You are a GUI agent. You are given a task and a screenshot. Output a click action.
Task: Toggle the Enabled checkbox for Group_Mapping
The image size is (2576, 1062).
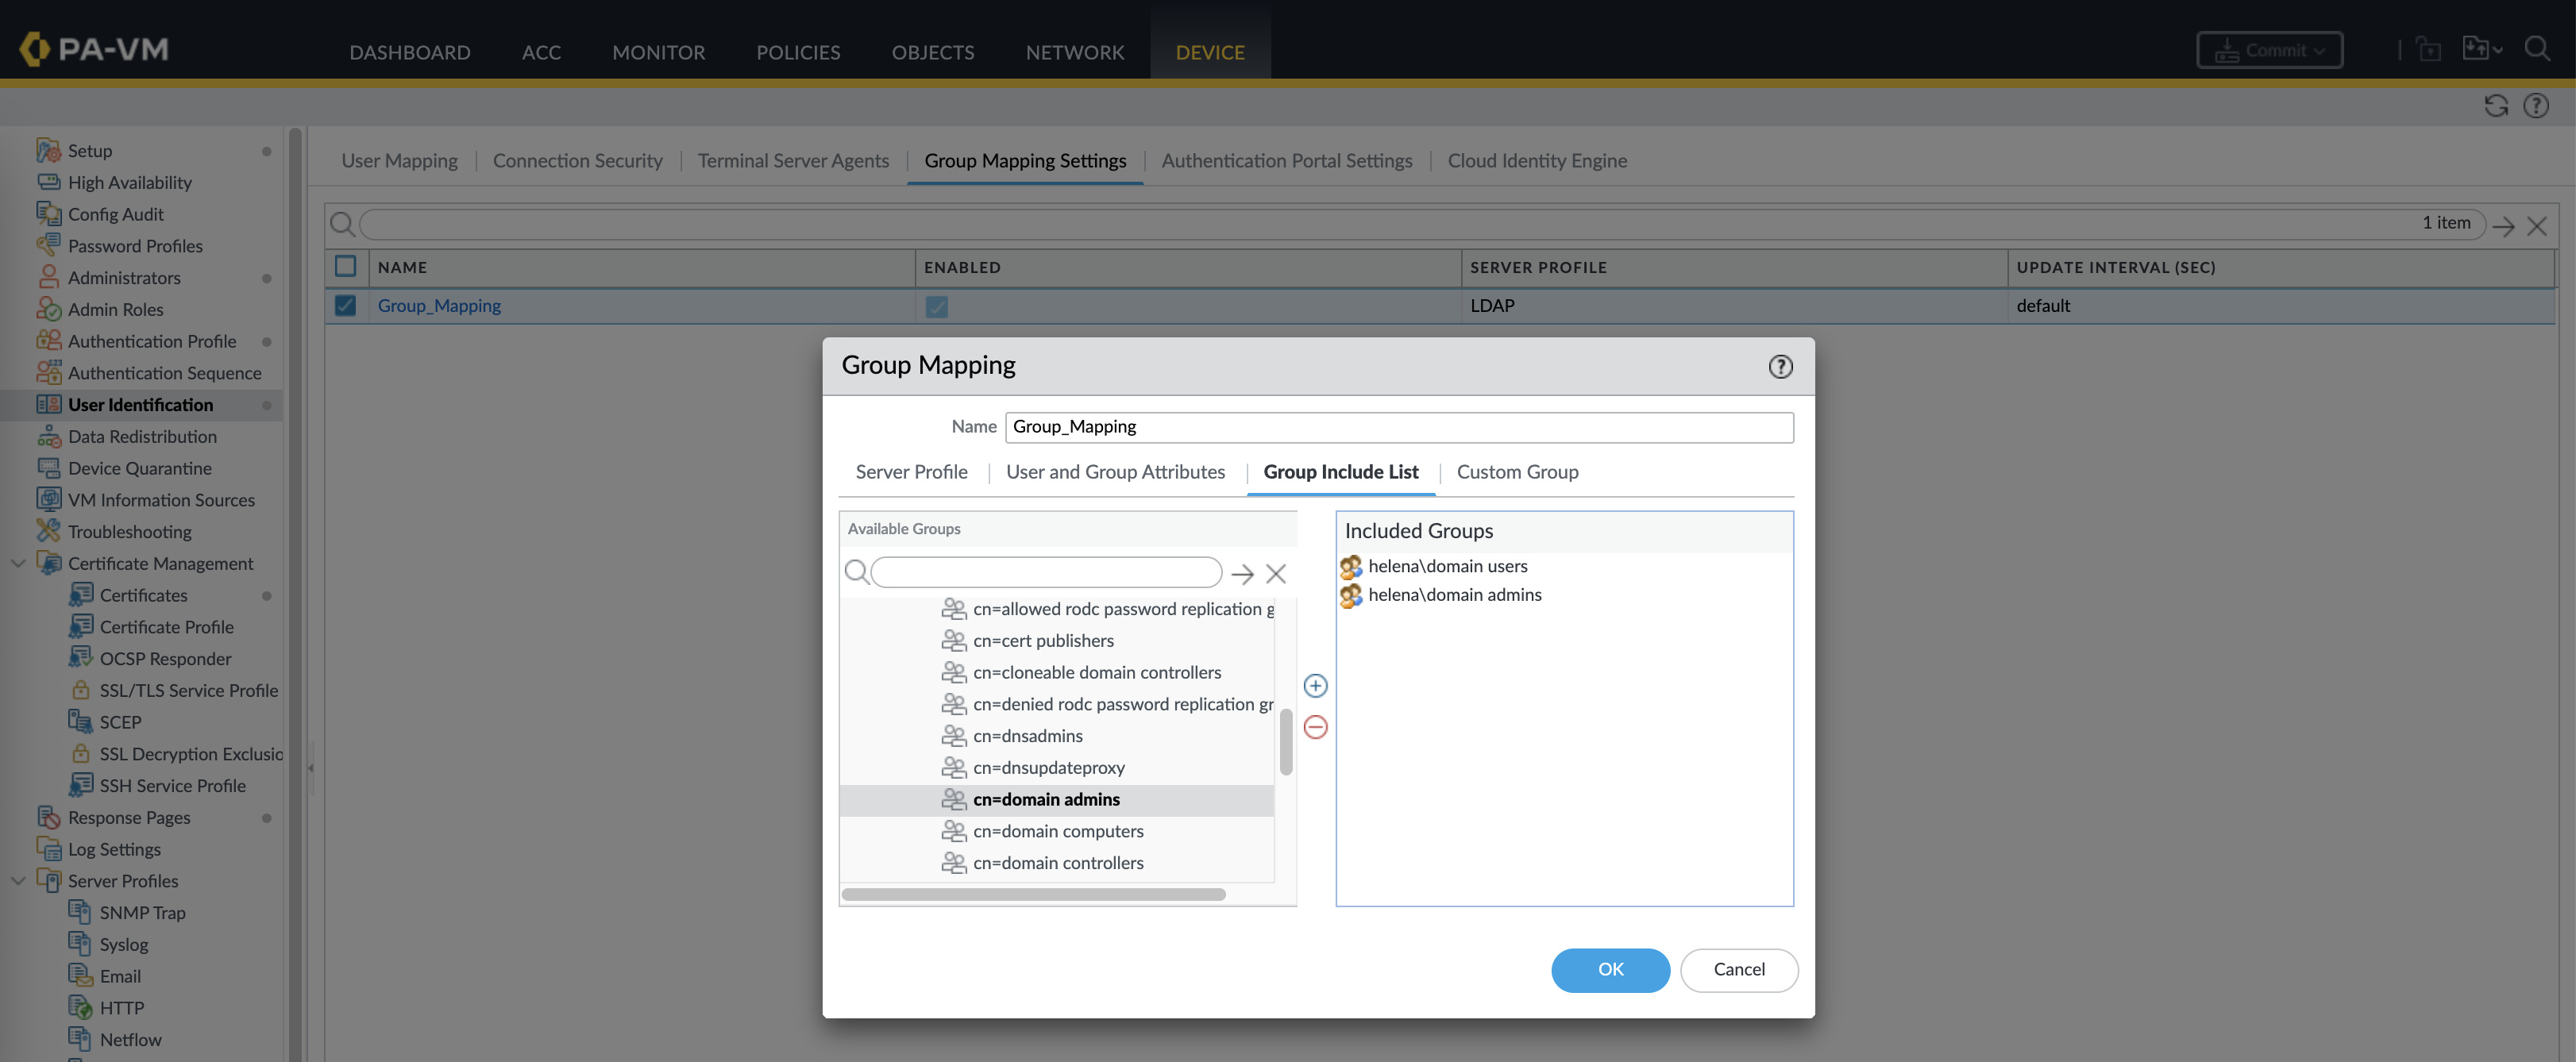(936, 306)
